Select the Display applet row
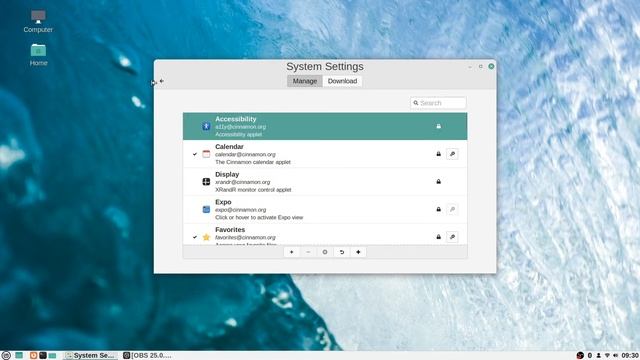The image size is (640, 360). click(325, 182)
